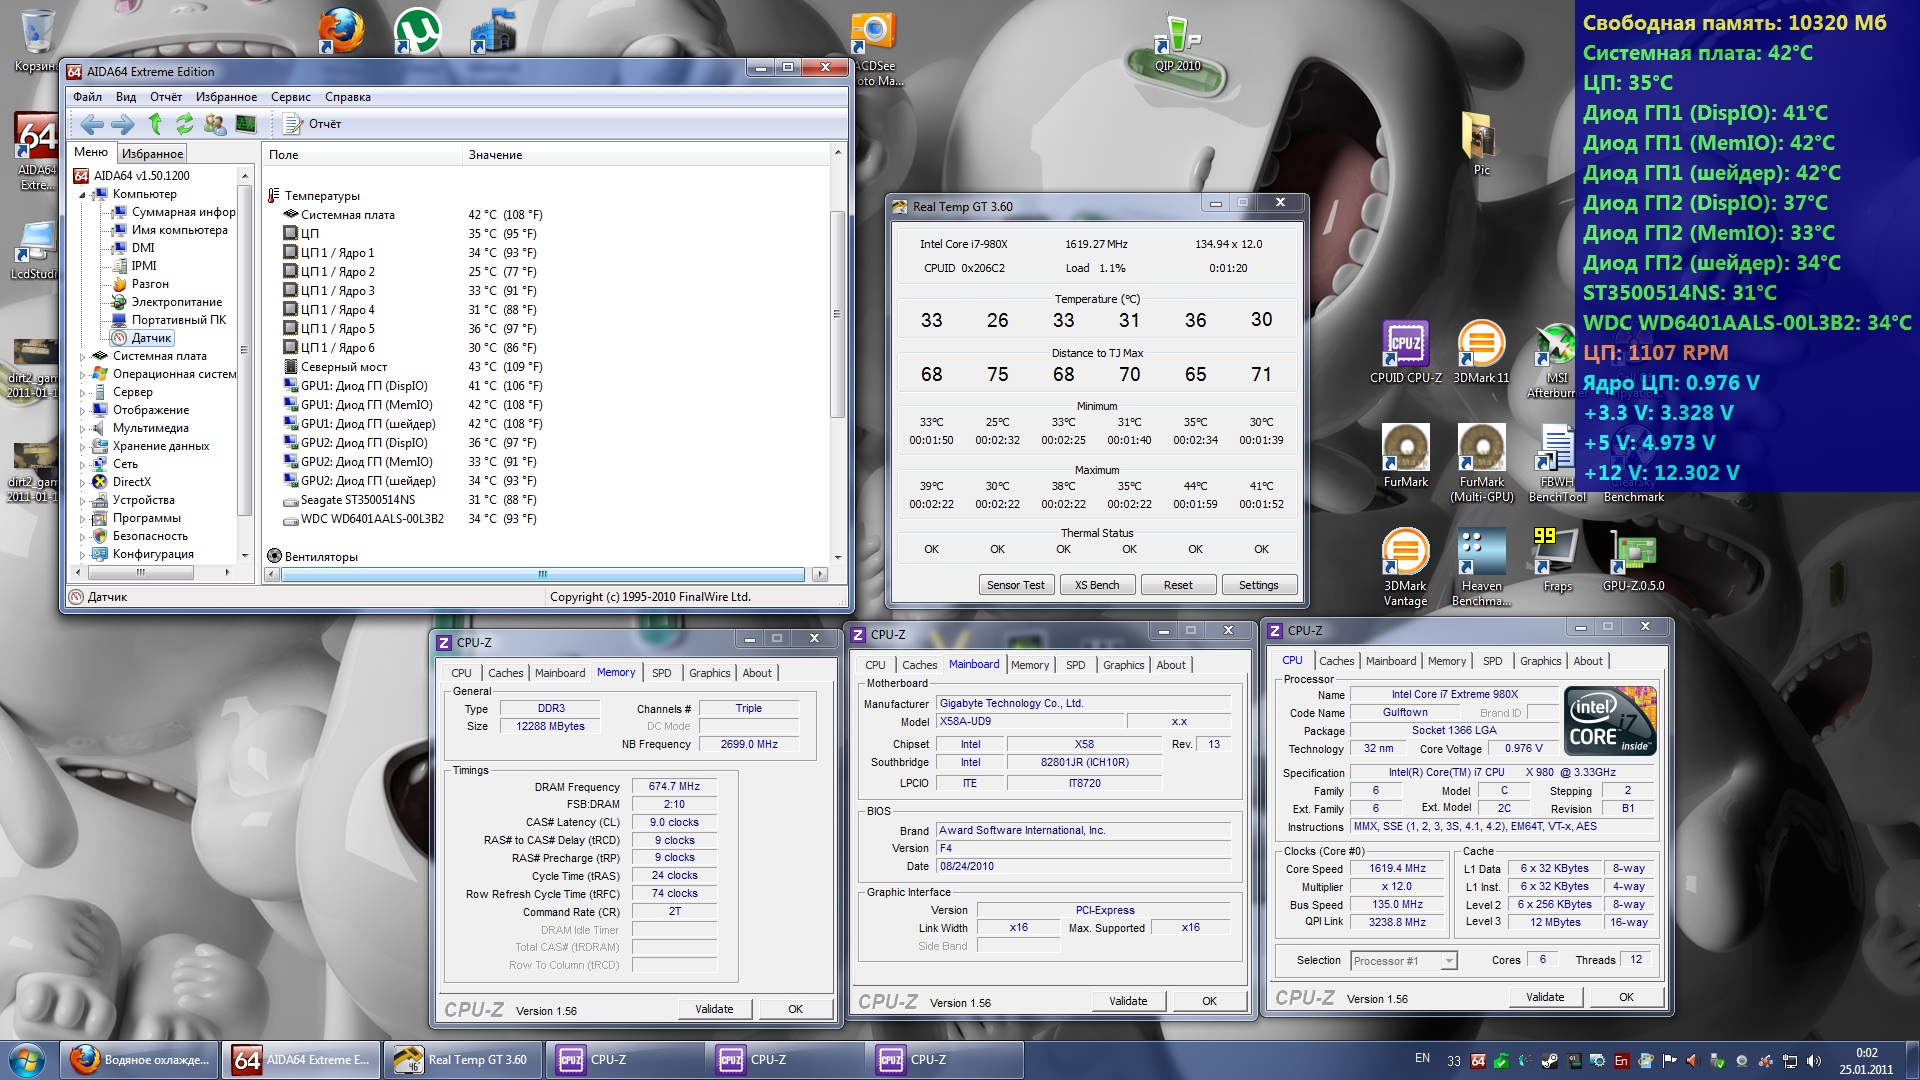Click the AIDA64 sensor list vertical scrollbar

coord(837,355)
